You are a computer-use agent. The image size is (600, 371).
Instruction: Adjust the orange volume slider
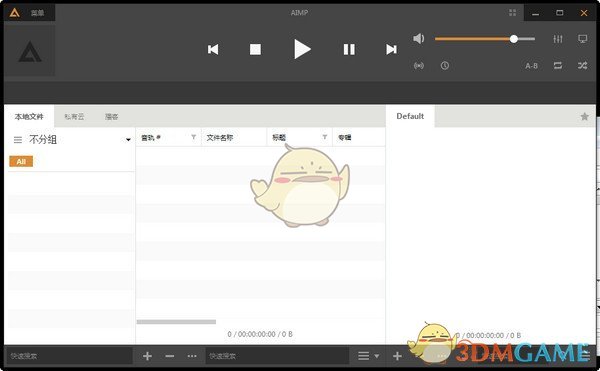pos(485,39)
